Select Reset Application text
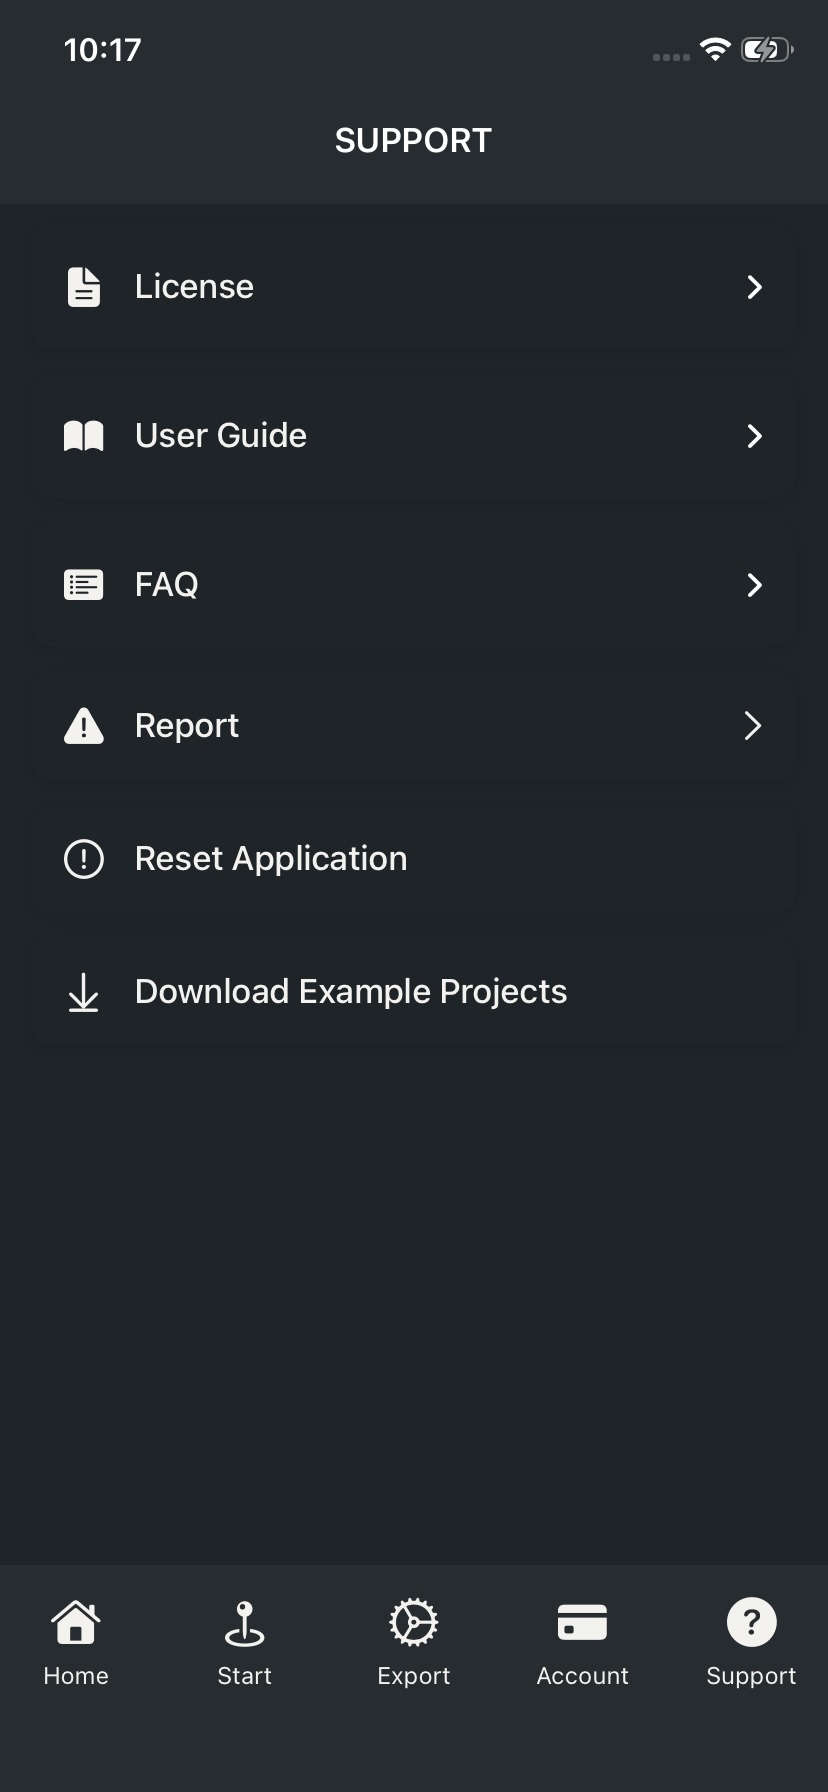This screenshot has height=1792, width=828. click(x=271, y=859)
